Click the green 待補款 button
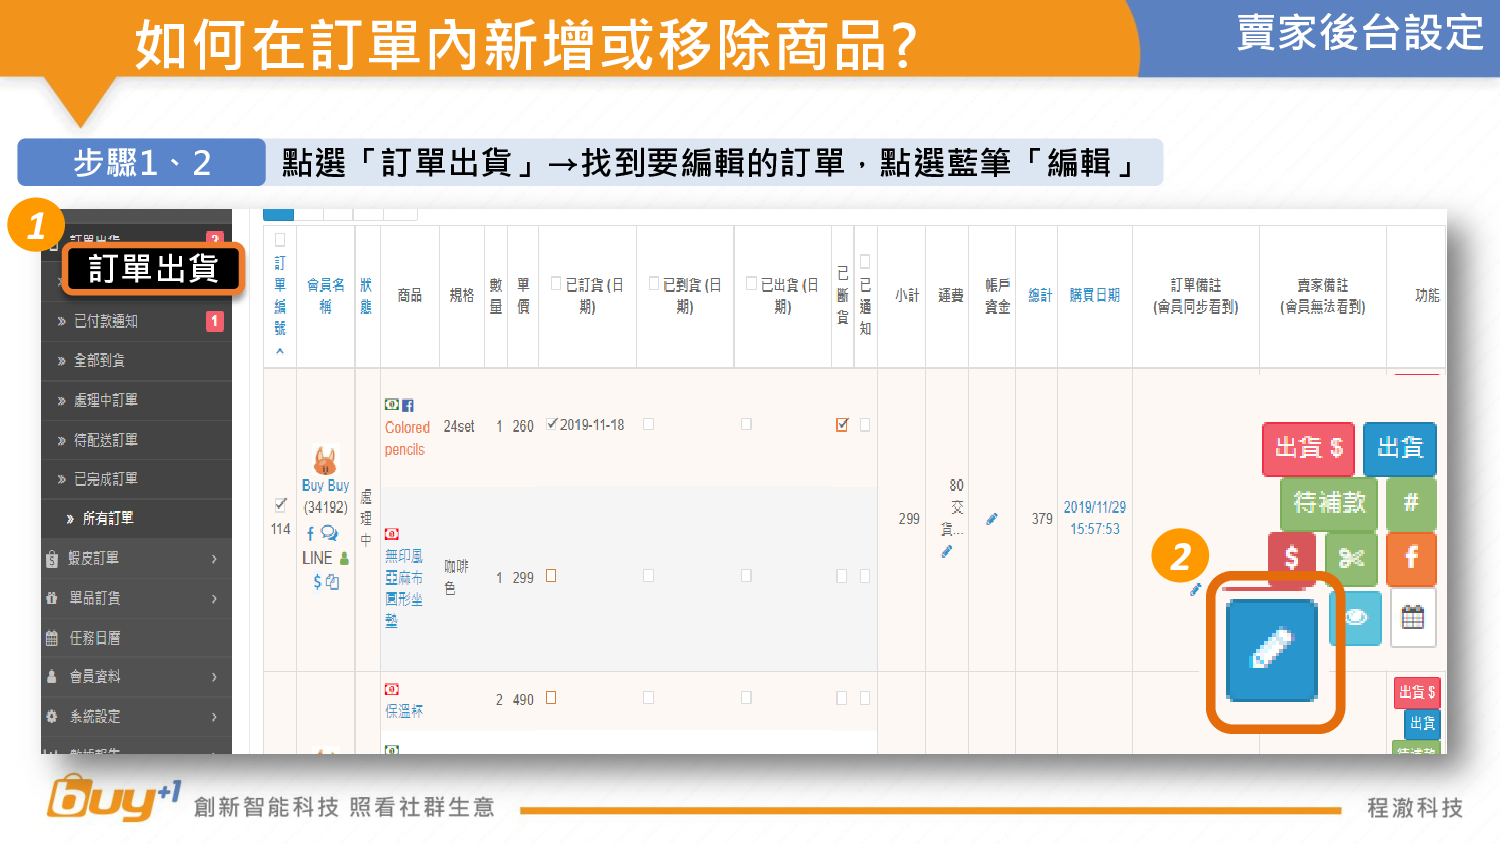The width and height of the screenshot is (1500, 844). (1328, 502)
